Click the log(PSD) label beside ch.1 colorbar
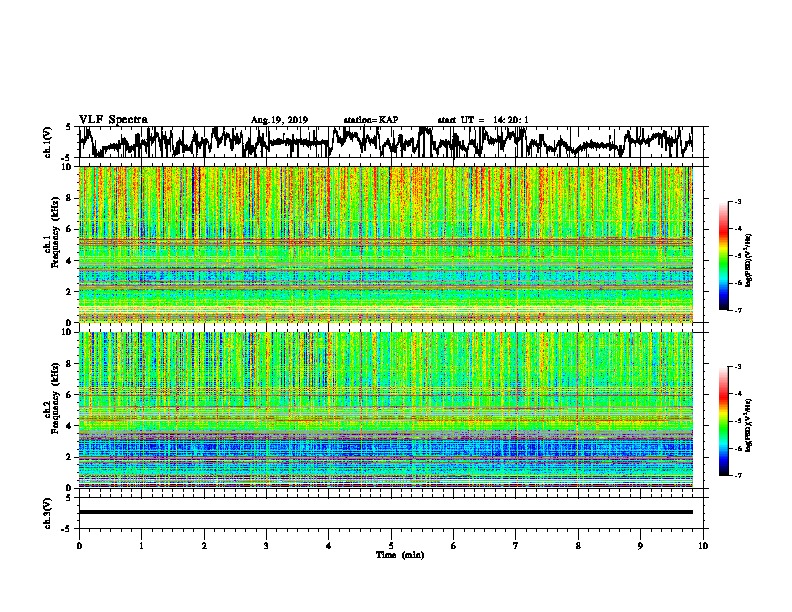This screenshot has height=612, width=792. click(x=748, y=261)
